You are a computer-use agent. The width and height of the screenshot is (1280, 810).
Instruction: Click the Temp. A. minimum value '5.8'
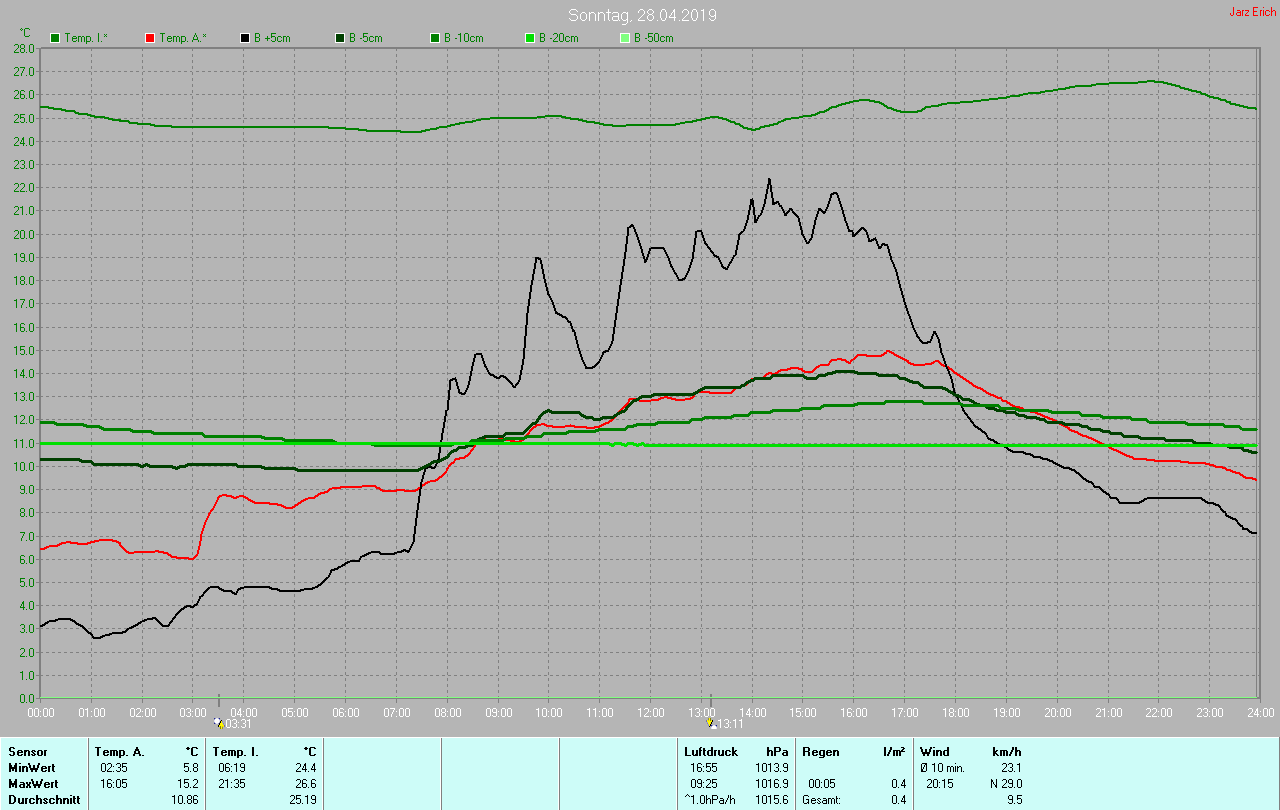pos(190,768)
